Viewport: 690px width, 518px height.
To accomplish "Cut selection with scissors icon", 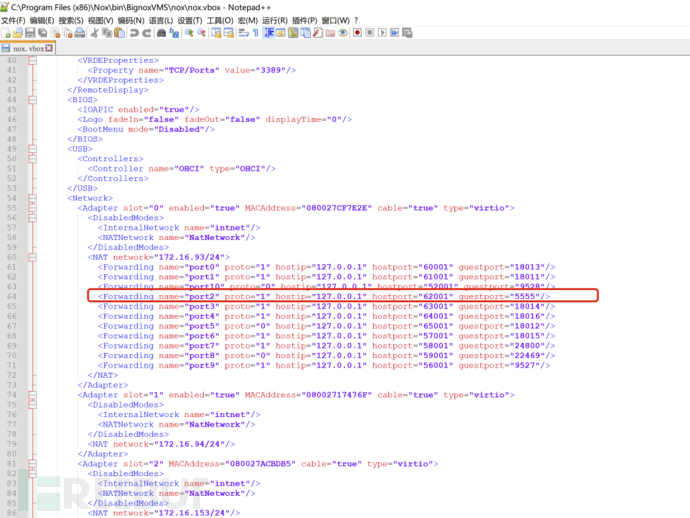I will point(94,33).
